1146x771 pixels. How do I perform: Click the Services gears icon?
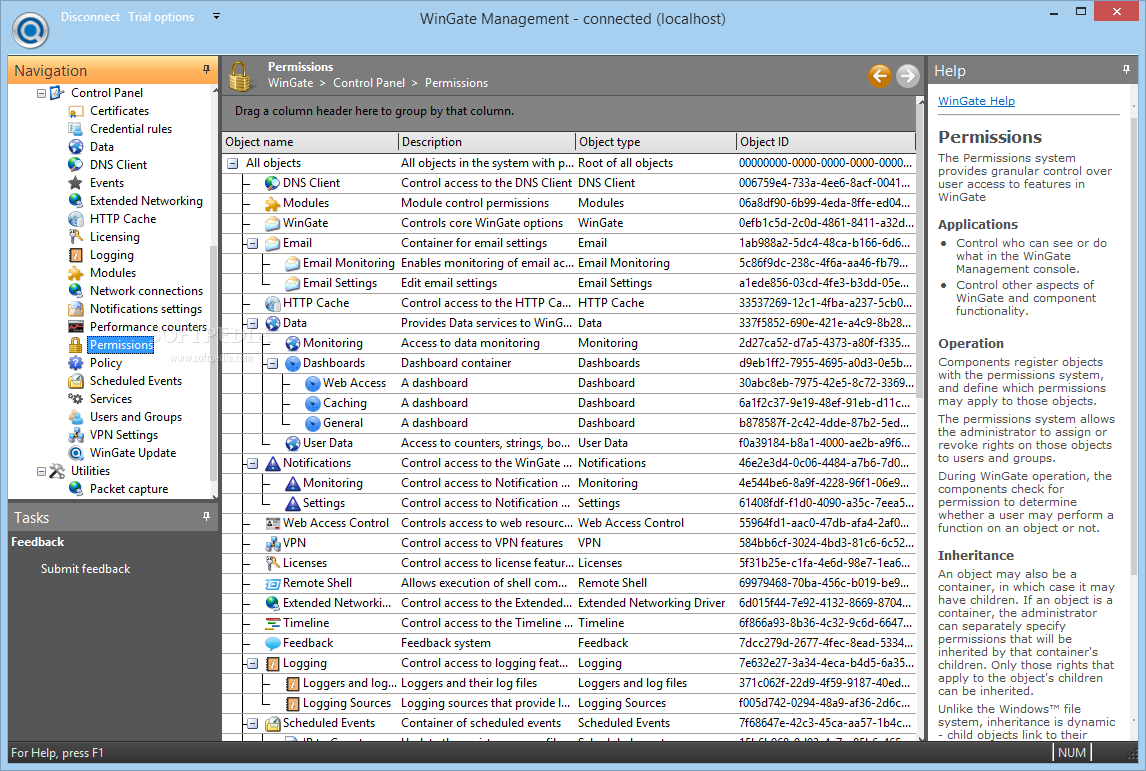pos(75,399)
